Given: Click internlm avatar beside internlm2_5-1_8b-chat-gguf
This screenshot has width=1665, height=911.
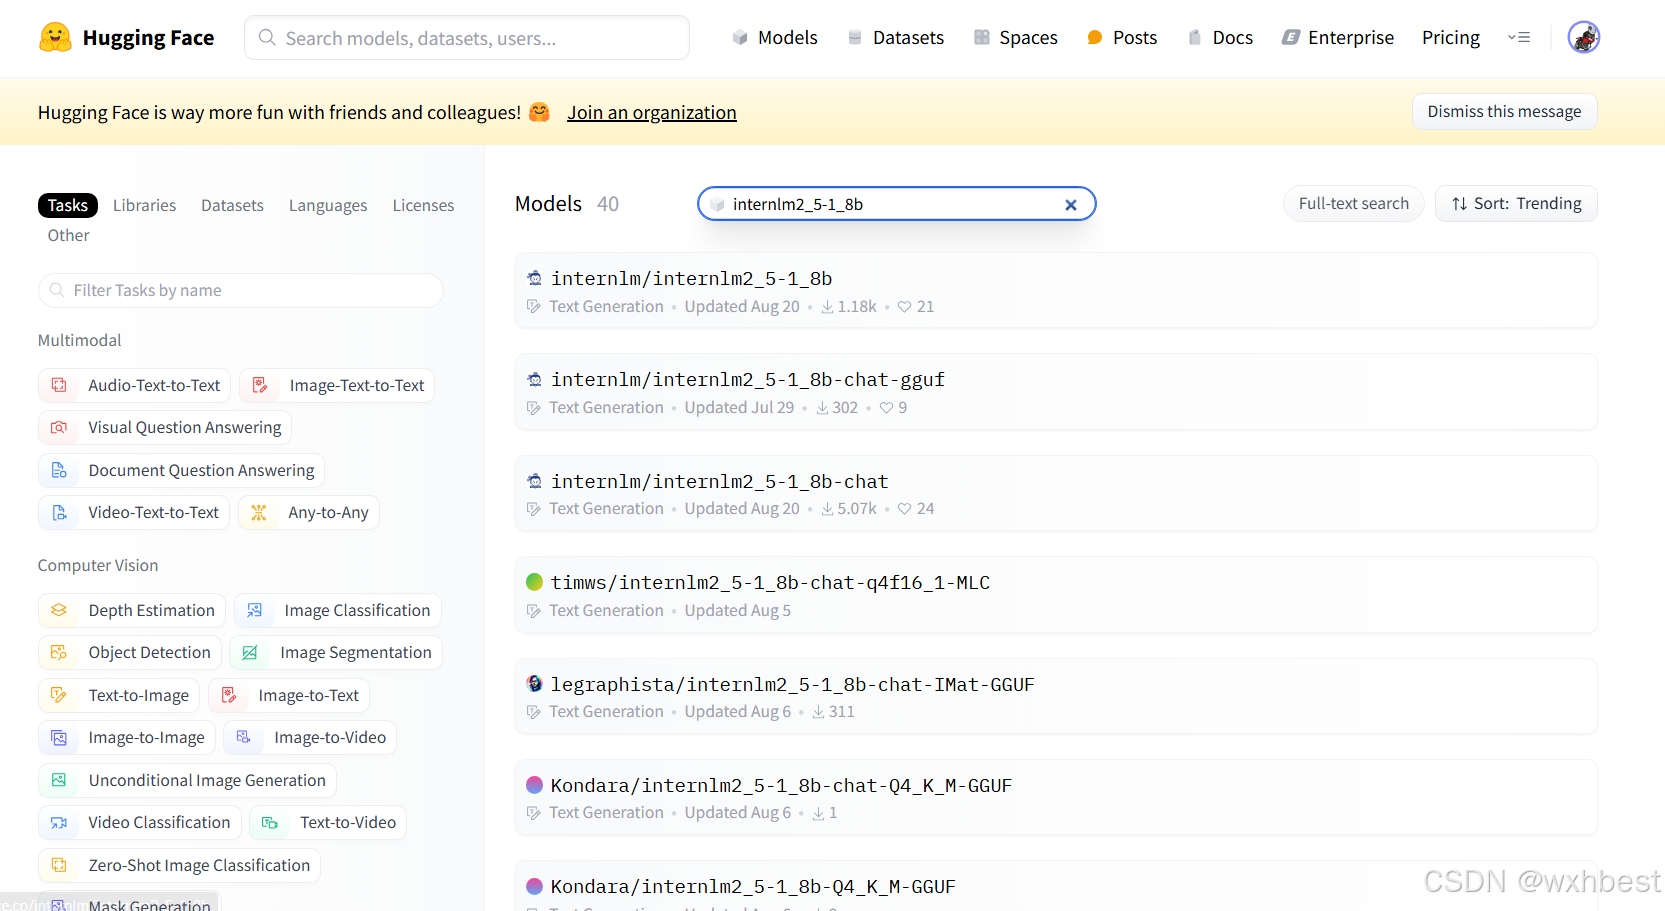Looking at the screenshot, I should point(535,380).
